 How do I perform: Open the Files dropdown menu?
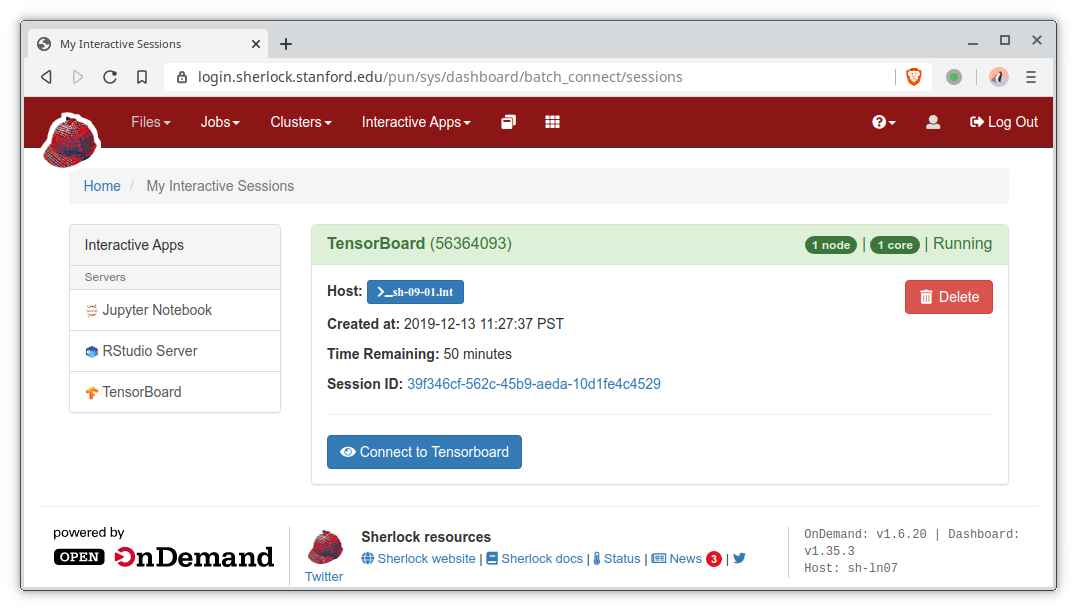(x=150, y=122)
